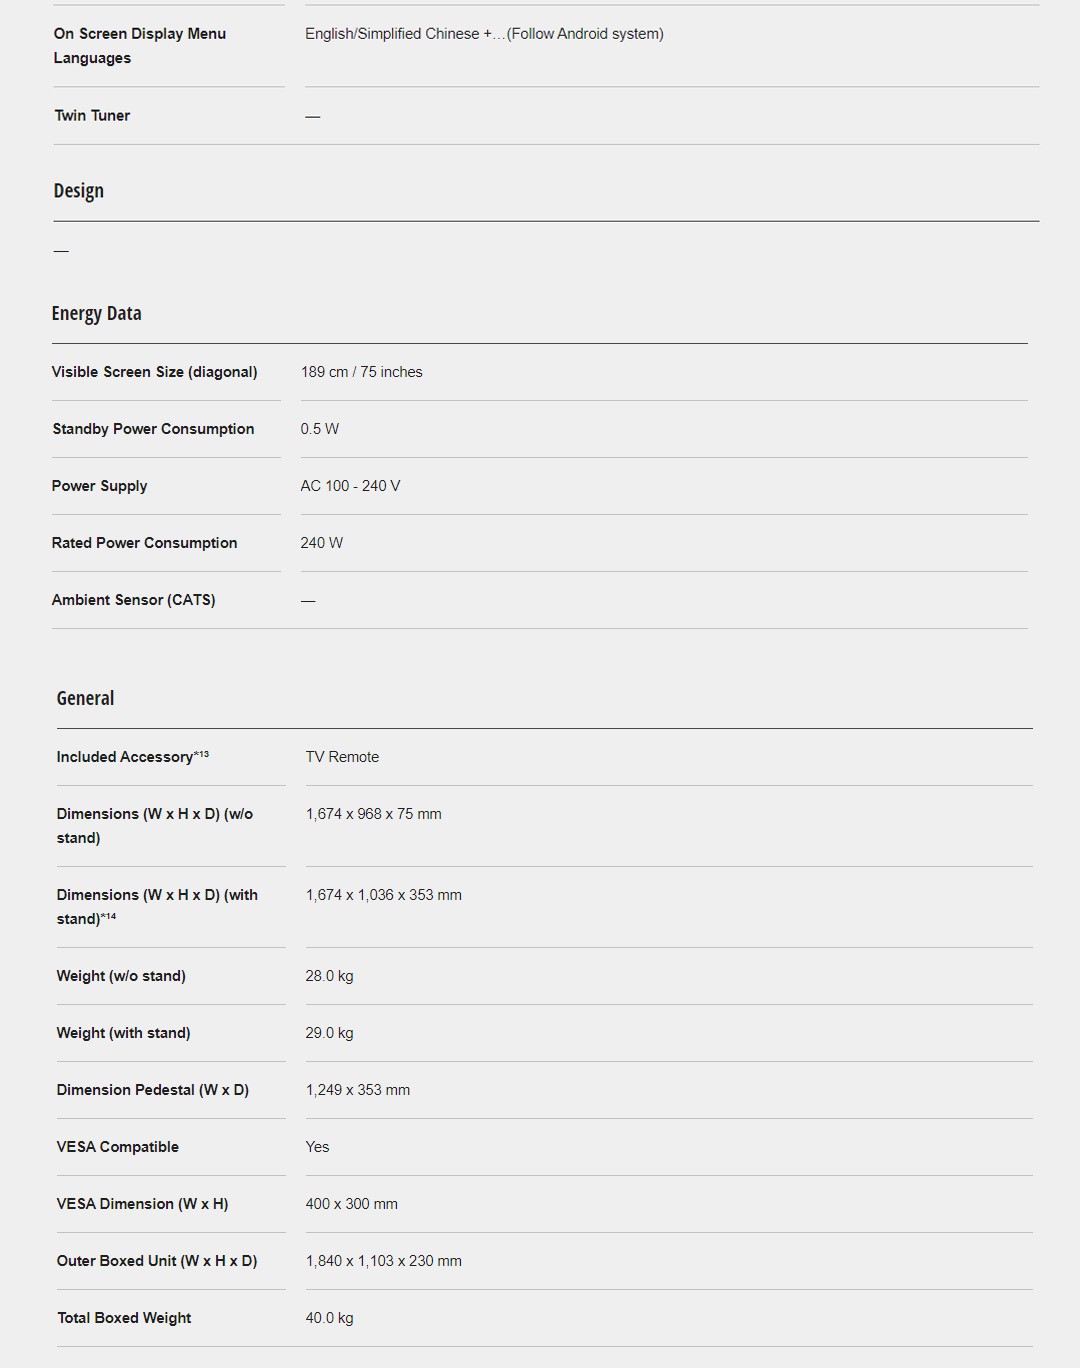Select the On Screen Display Menu Languages label

(x=140, y=46)
